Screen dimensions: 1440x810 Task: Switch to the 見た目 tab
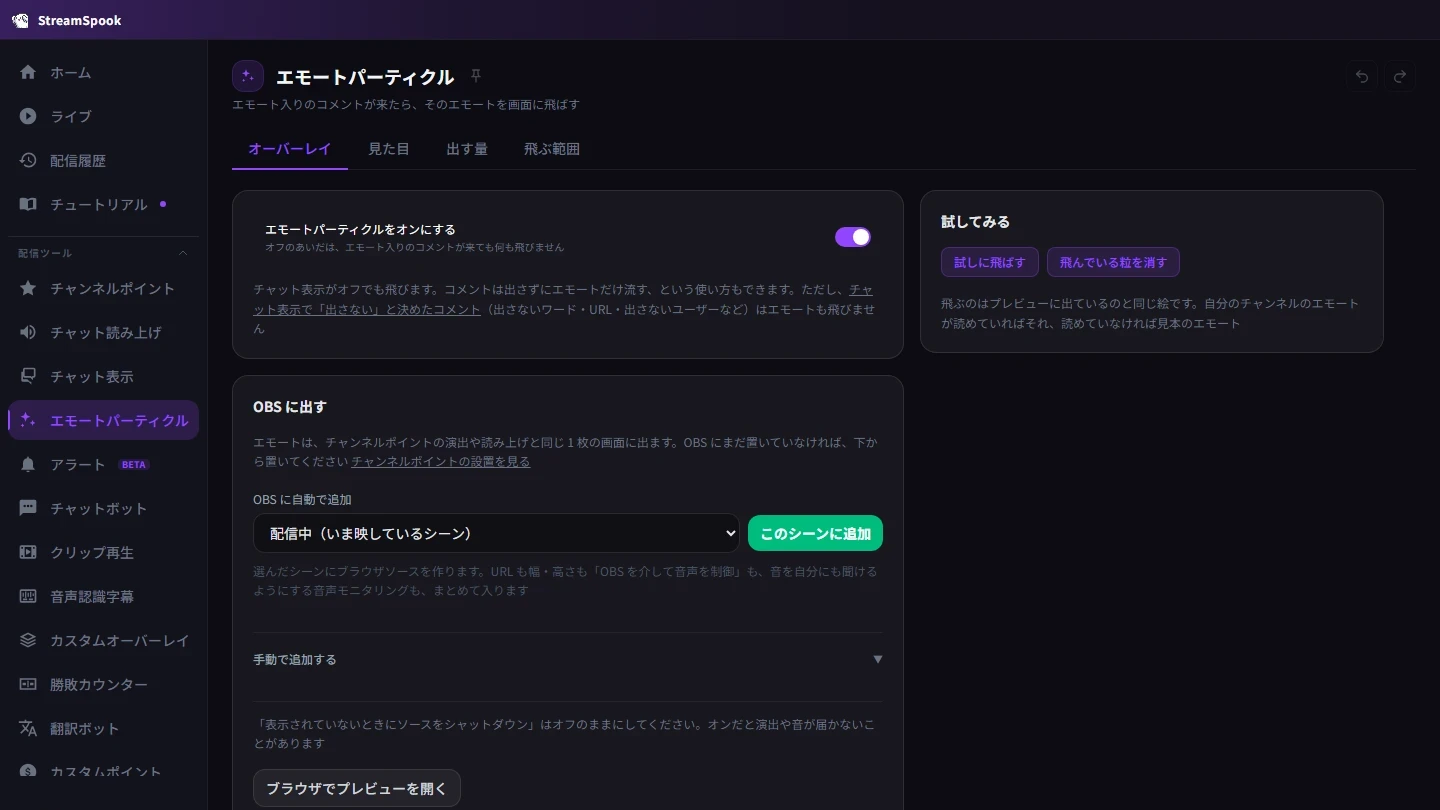click(x=389, y=149)
